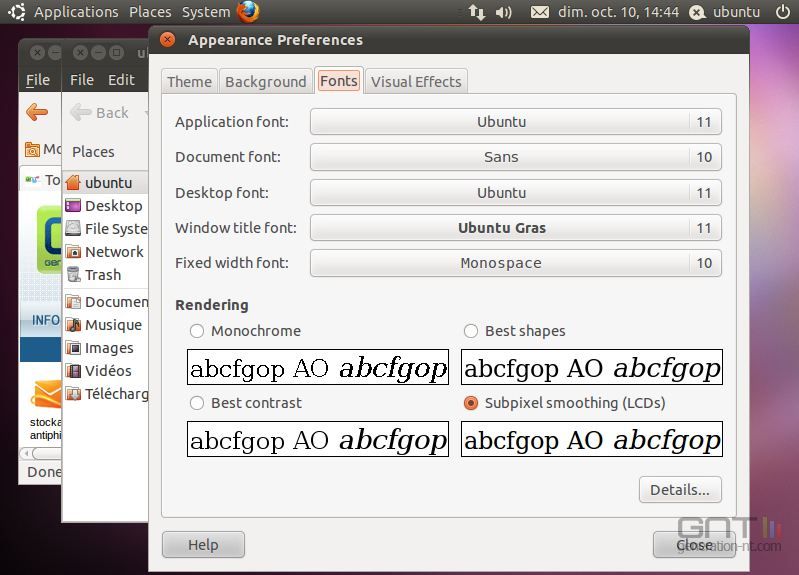The height and width of the screenshot is (575, 799).
Task: Select File System in Places sidebar
Action: [x=105, y=229]
